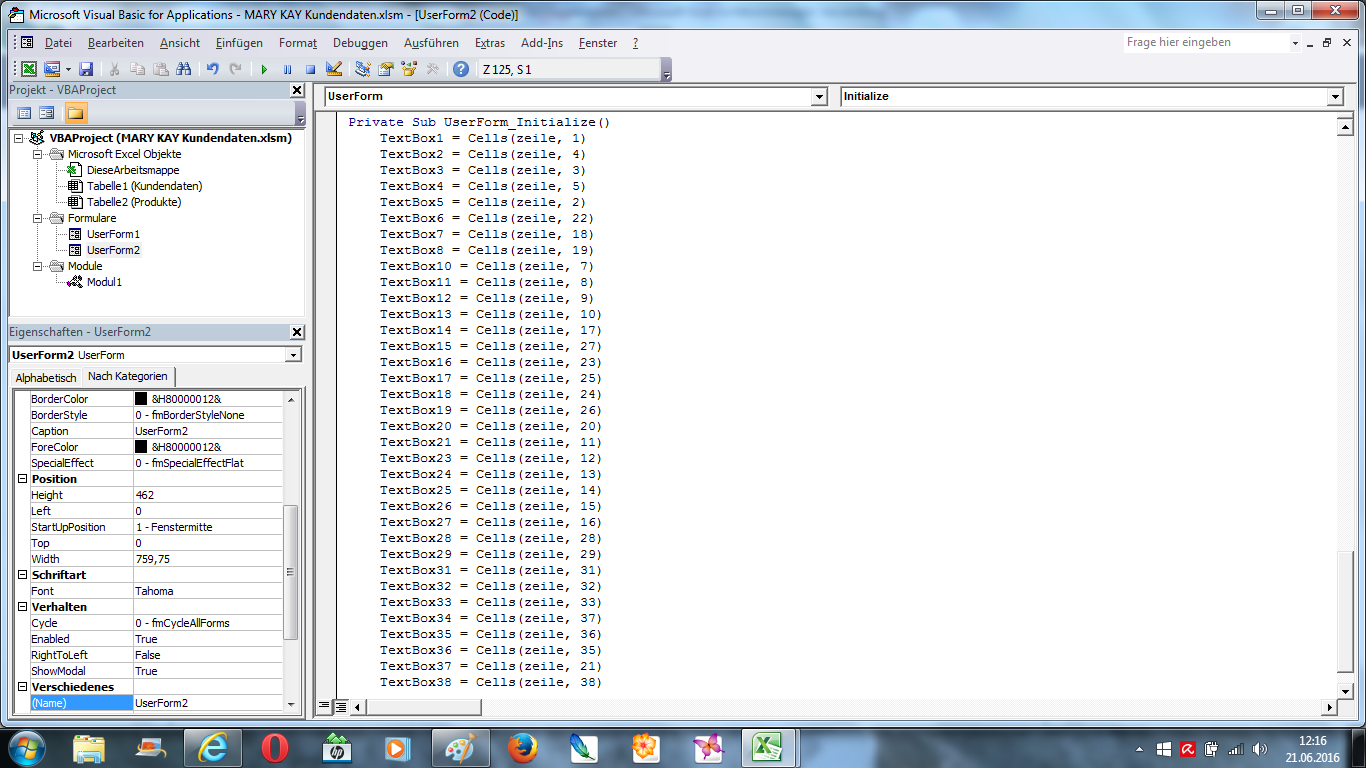Click the Windows Start button

click(x=26, y=748)
